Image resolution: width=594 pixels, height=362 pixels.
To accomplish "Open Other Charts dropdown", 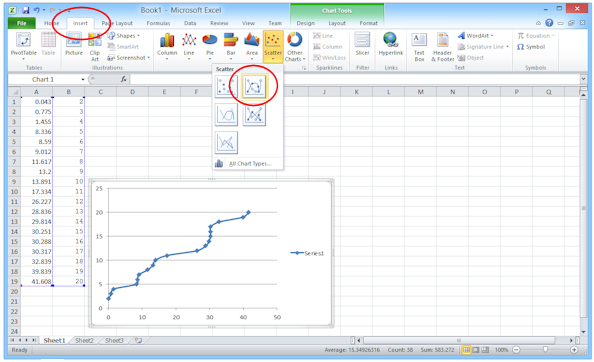I will [295, 46].
